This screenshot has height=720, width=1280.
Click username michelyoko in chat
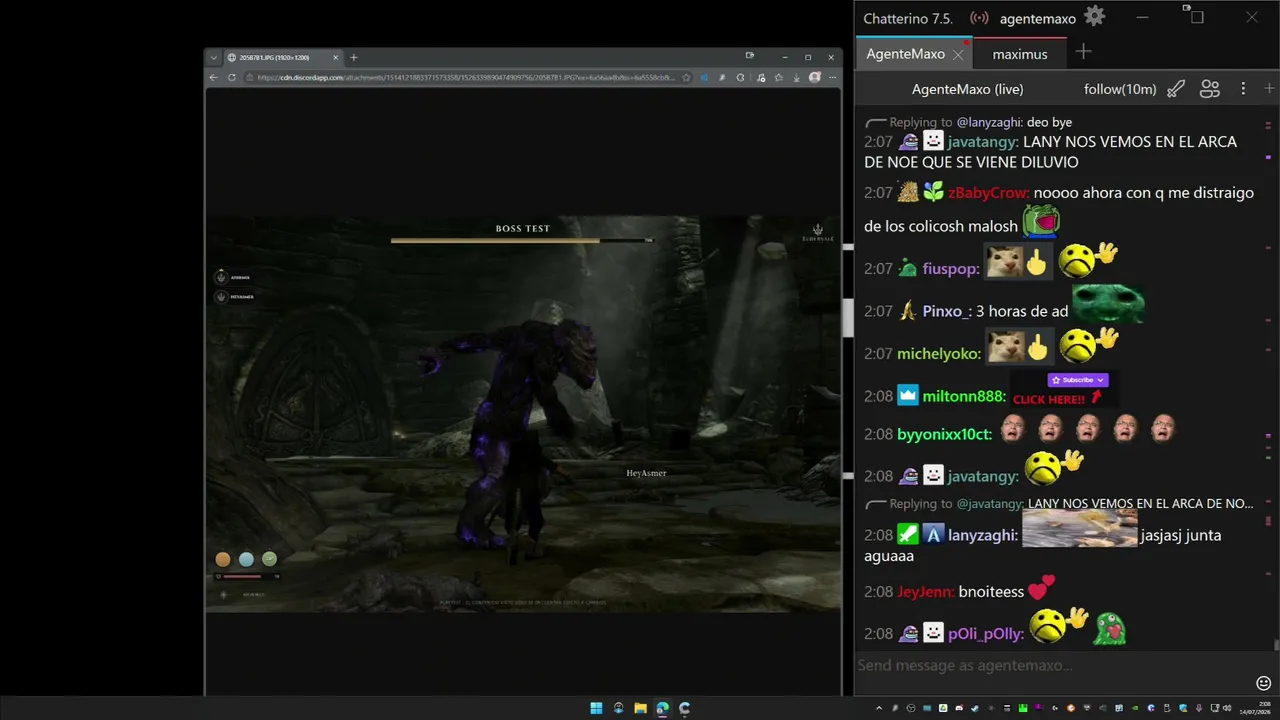coord(938,353)
